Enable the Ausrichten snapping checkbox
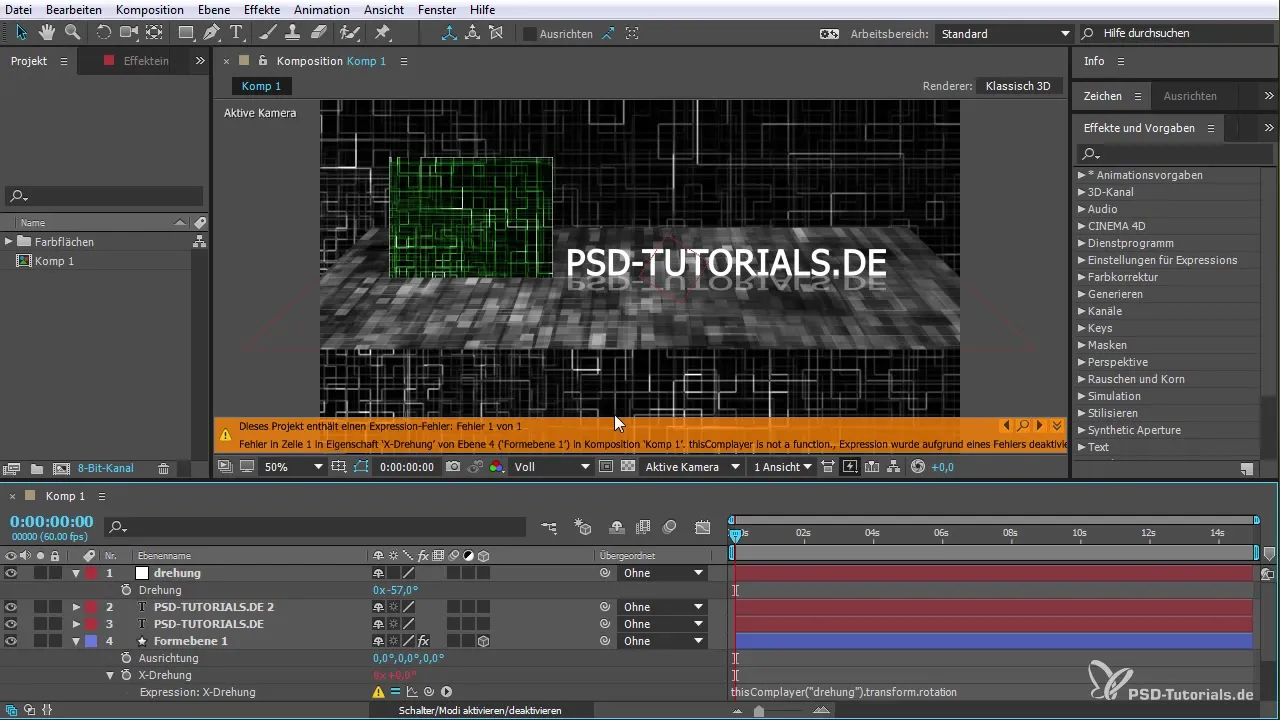The height and width of the screenshot is (720, 1280). [530, 33]
